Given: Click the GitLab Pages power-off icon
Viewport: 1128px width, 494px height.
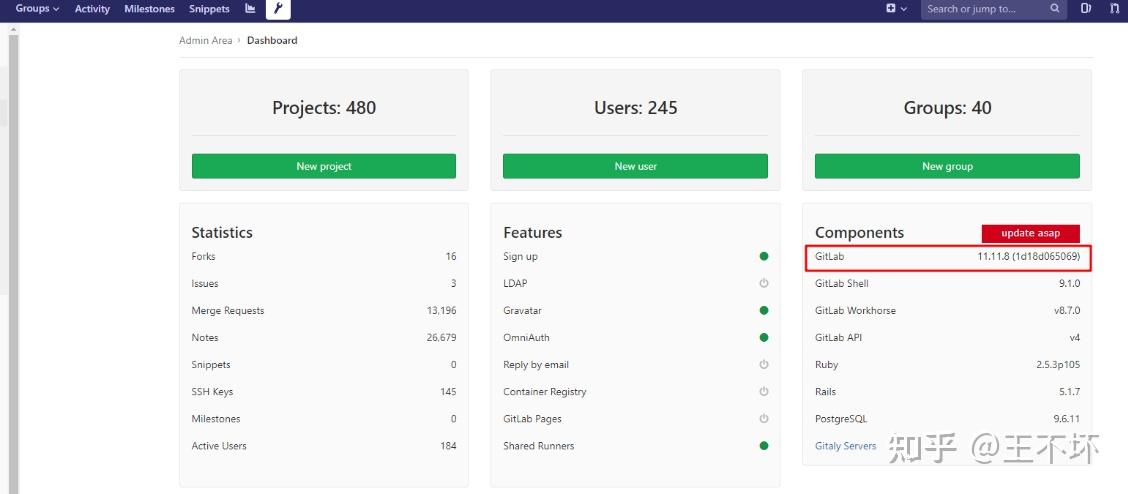Looking at the screenshot, I should pos(764,419).
